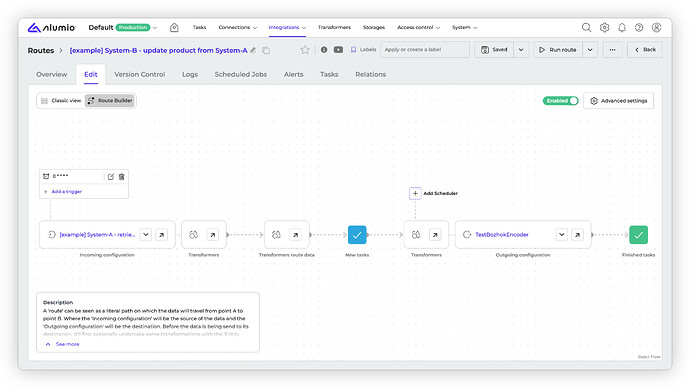Open the route's Tasks tab
This screenshot has height=388, width=690.
point(329,74)
